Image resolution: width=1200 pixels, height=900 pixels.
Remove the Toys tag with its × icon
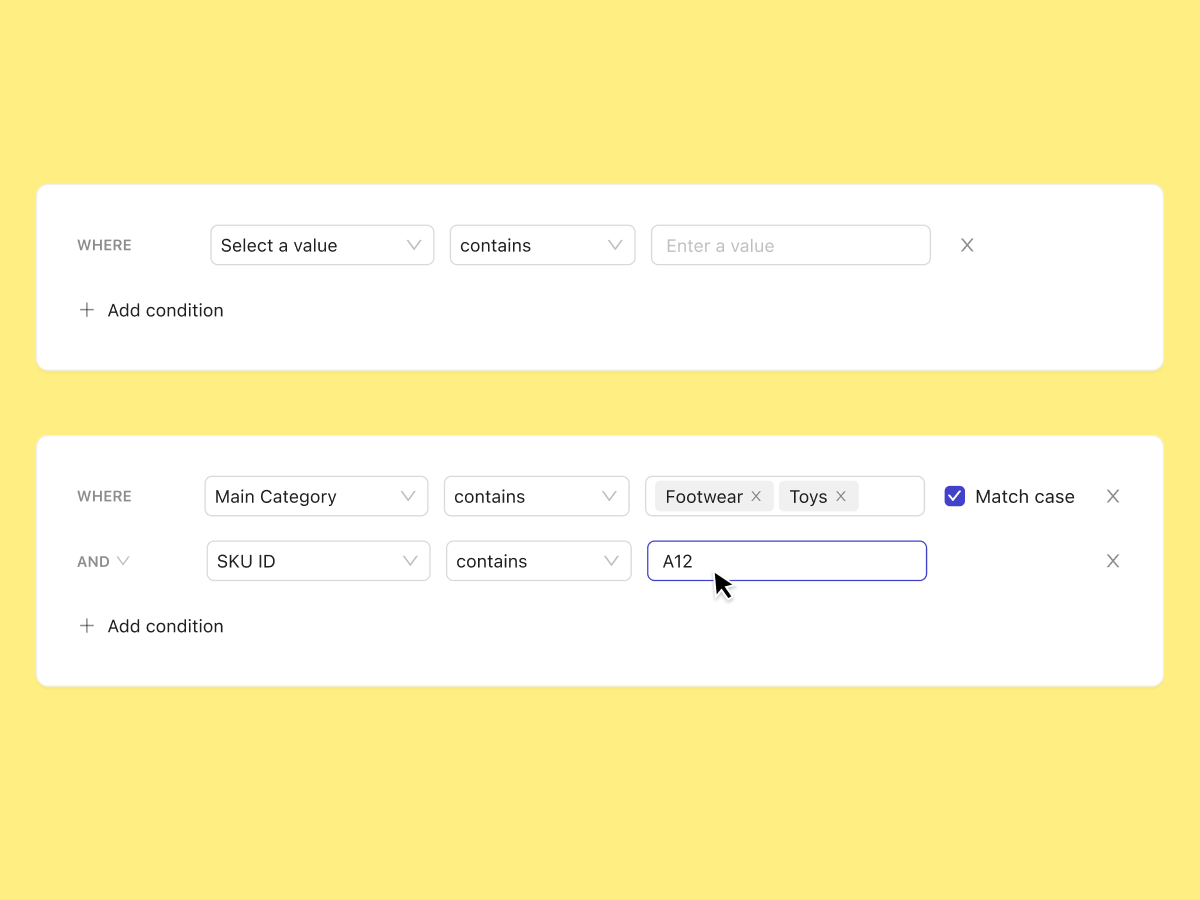(x=843, y=496)
